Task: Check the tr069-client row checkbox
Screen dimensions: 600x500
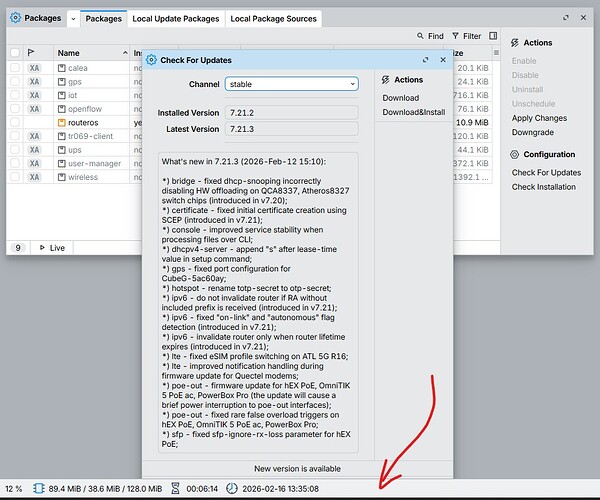Action: [x=15, y=136]
